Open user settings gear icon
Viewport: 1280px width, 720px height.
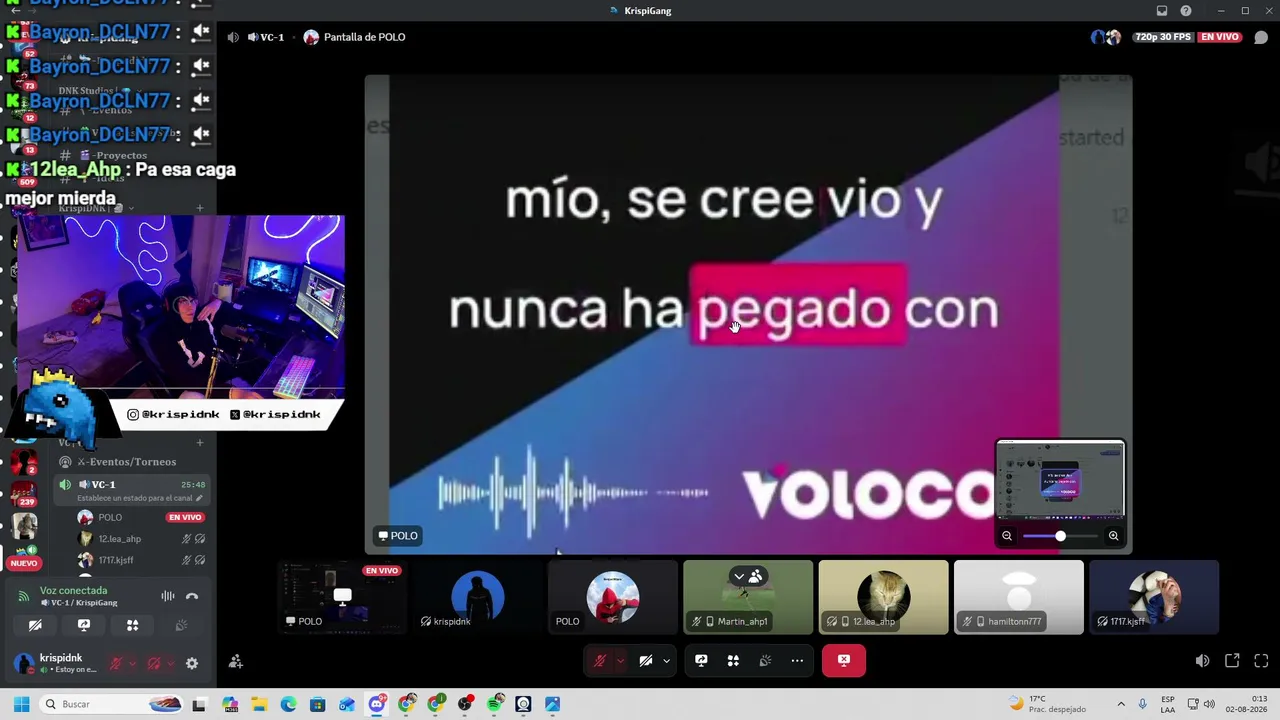[192, 663]
